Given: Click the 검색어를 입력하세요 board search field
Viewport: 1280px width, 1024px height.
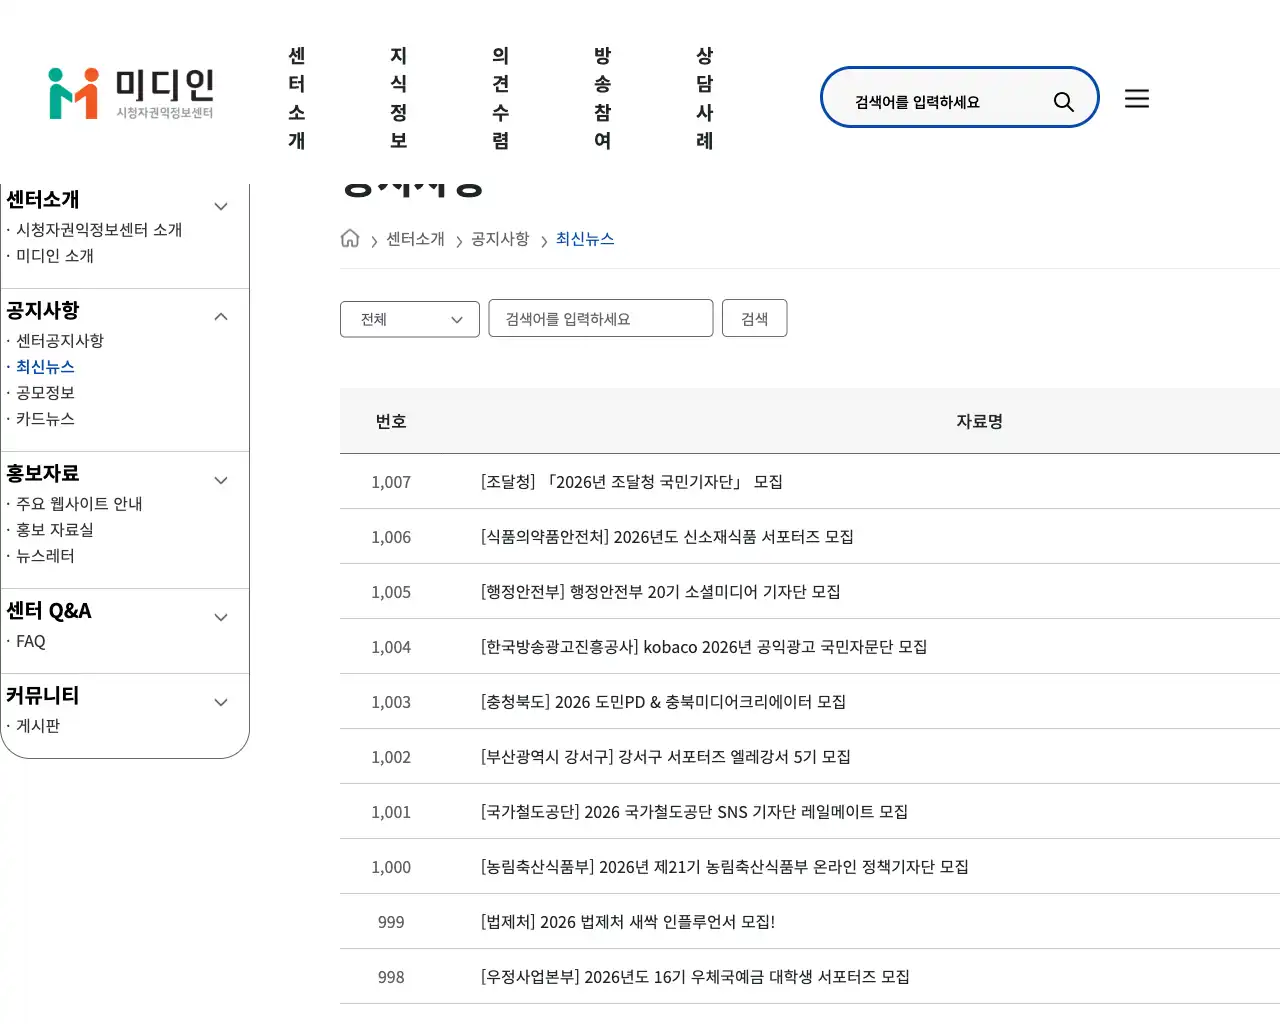Looking at the screenshot, I should coord(600,318).
